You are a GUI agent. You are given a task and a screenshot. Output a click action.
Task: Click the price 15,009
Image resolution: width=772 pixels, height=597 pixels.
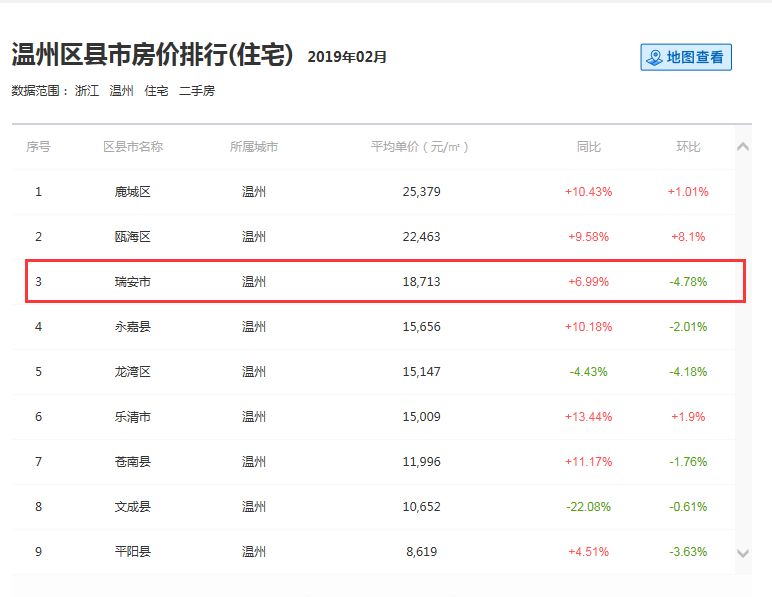pyautogui.click(x=421, y=417)
